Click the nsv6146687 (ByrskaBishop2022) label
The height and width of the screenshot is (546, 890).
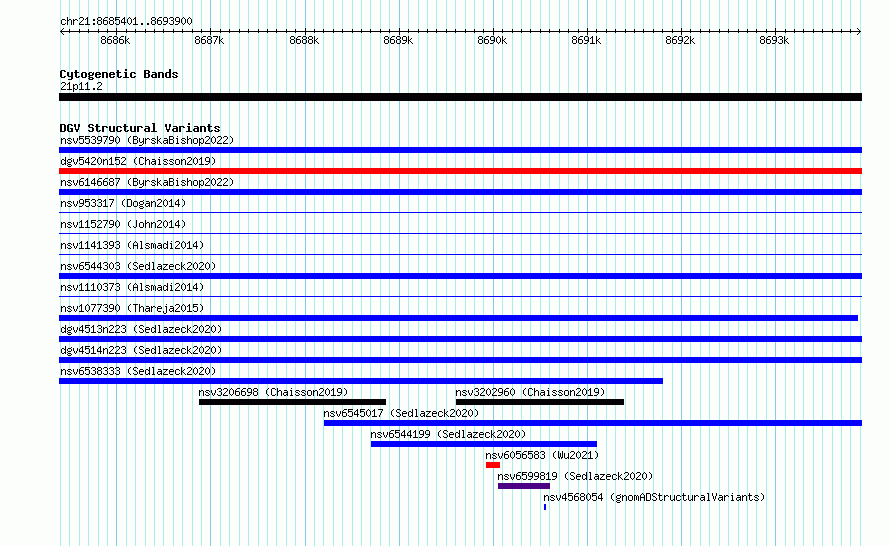[x=147, y=182]
